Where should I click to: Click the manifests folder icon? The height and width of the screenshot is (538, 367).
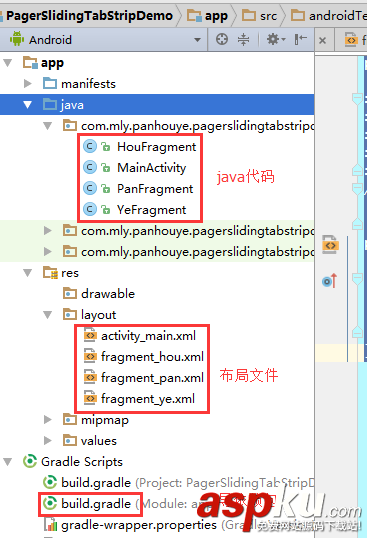50,83
